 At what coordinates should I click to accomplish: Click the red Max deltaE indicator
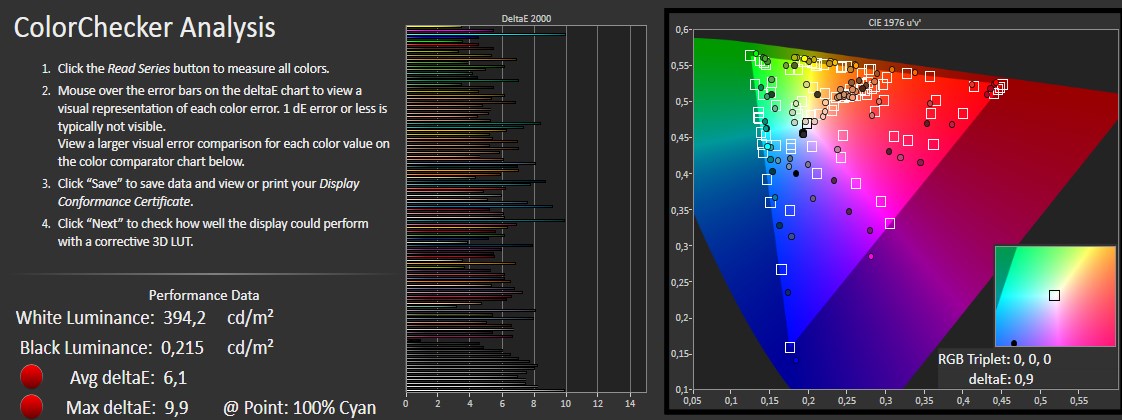click(x=33, y=407)
